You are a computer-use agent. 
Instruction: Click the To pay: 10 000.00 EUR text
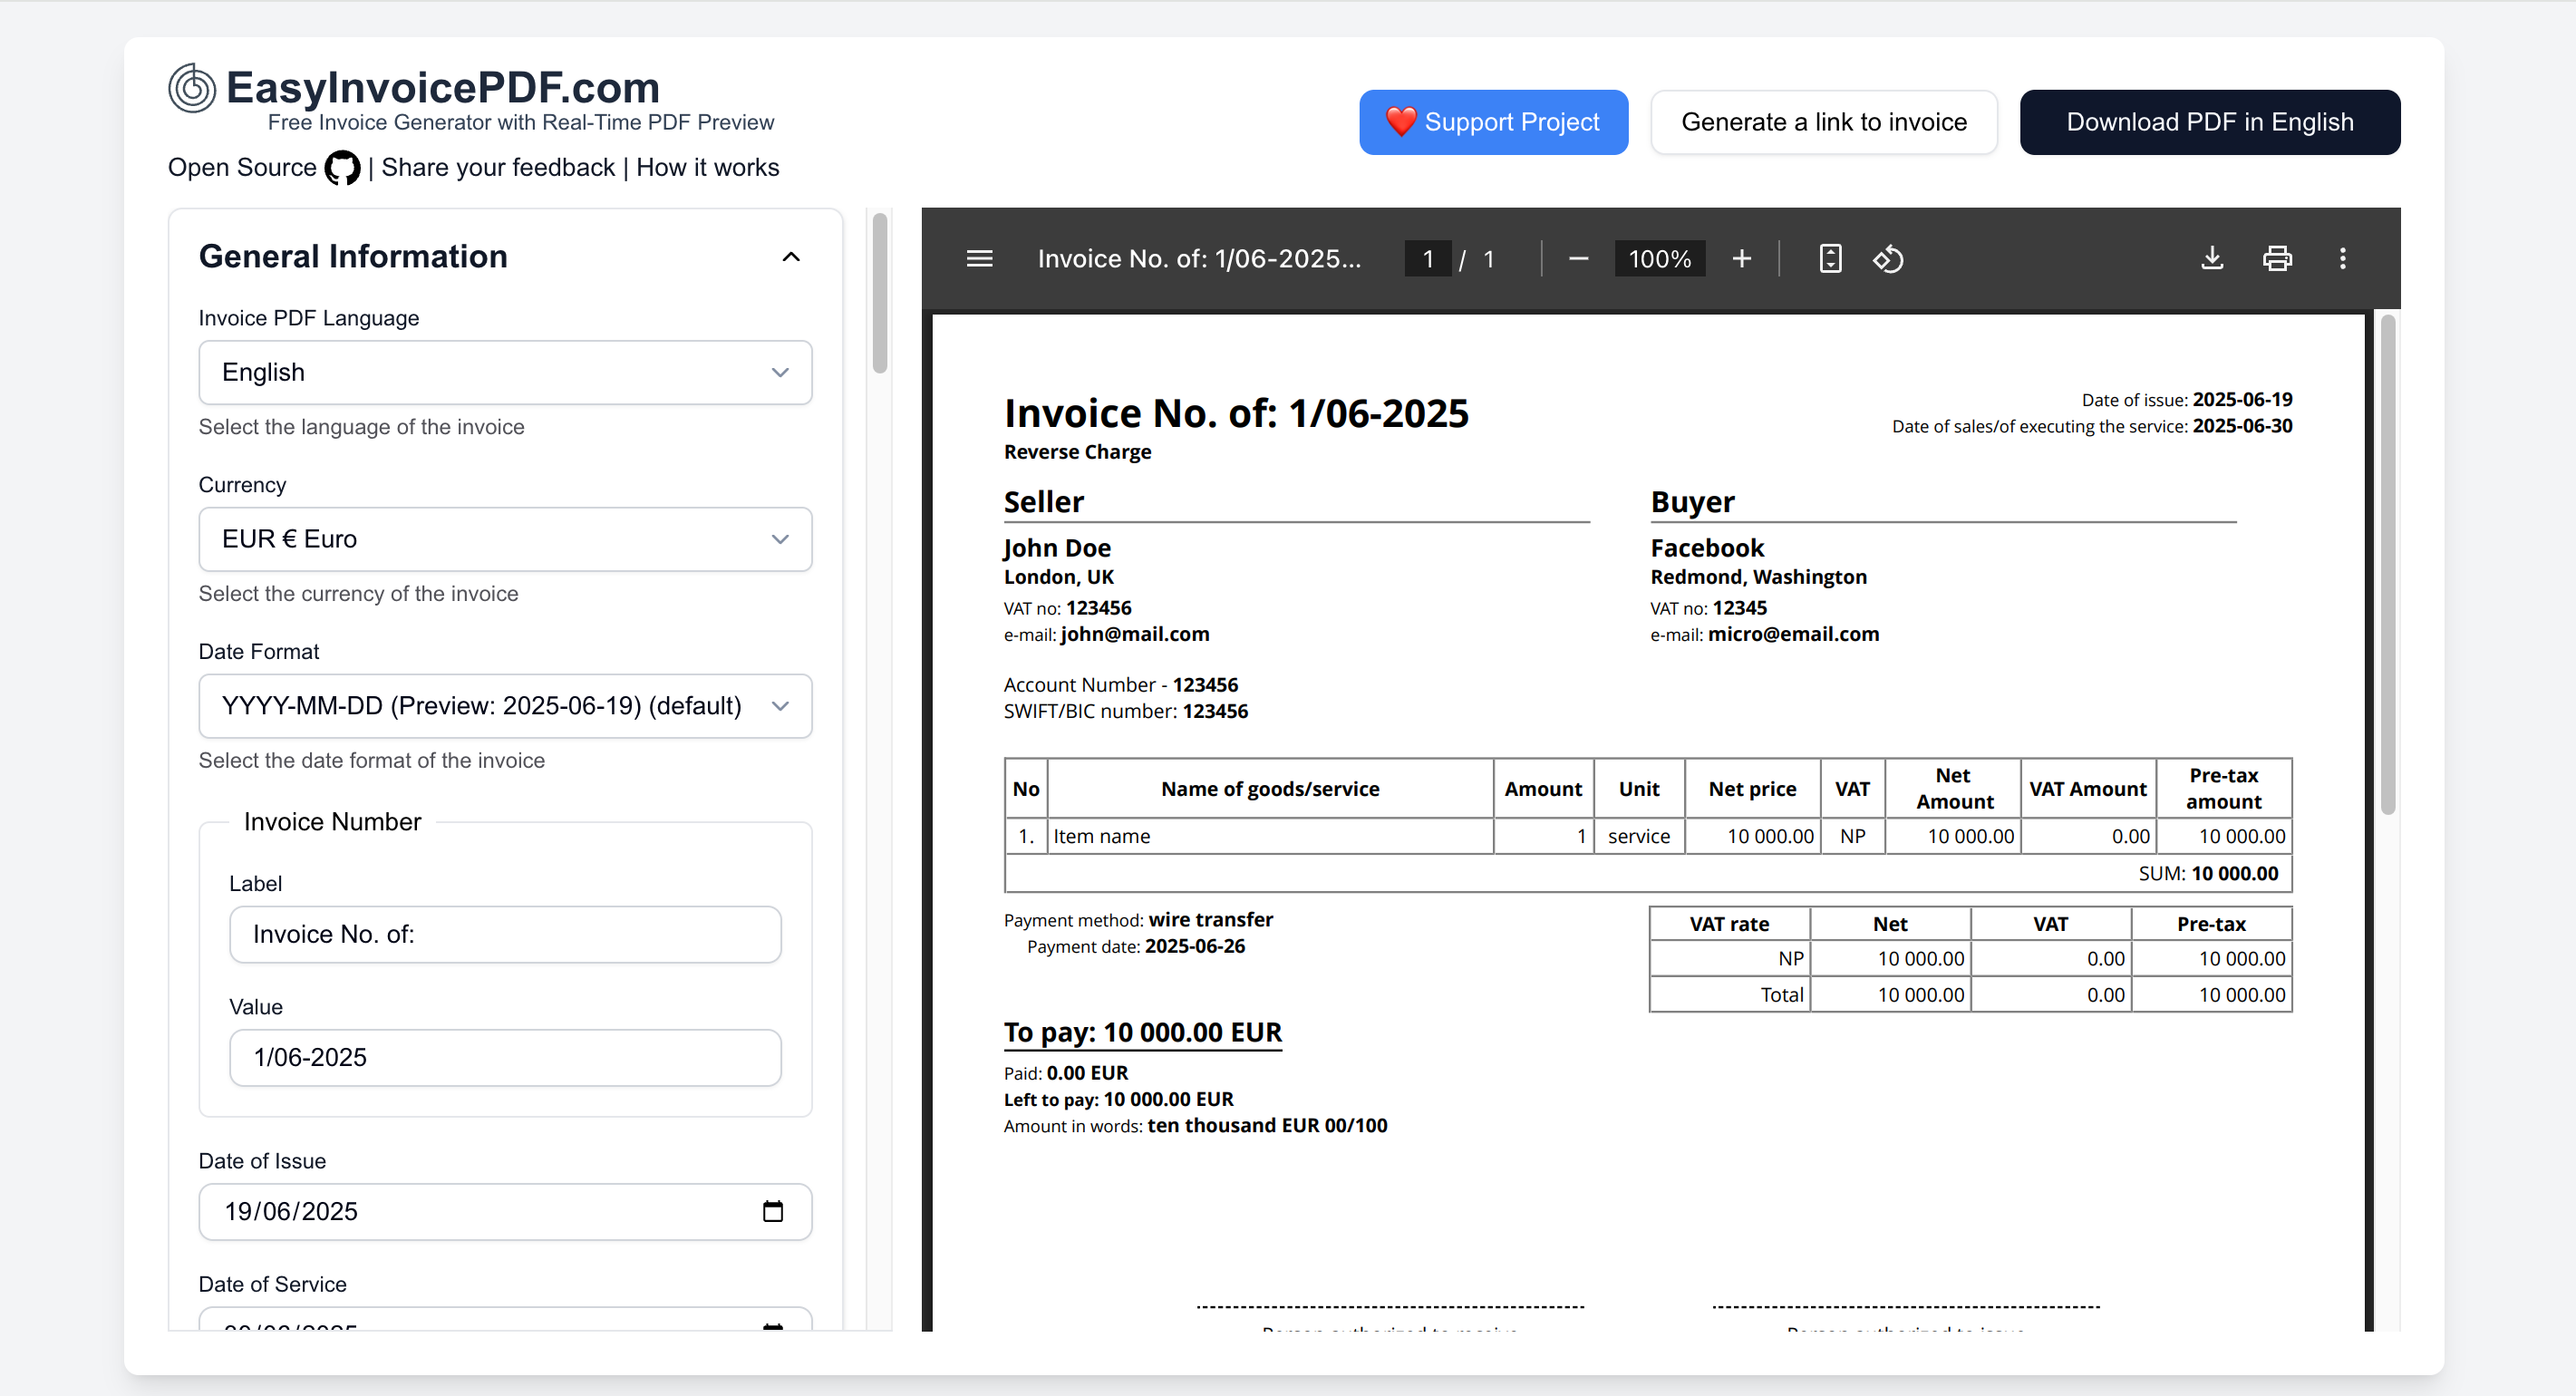(x=1142, y=1032)
